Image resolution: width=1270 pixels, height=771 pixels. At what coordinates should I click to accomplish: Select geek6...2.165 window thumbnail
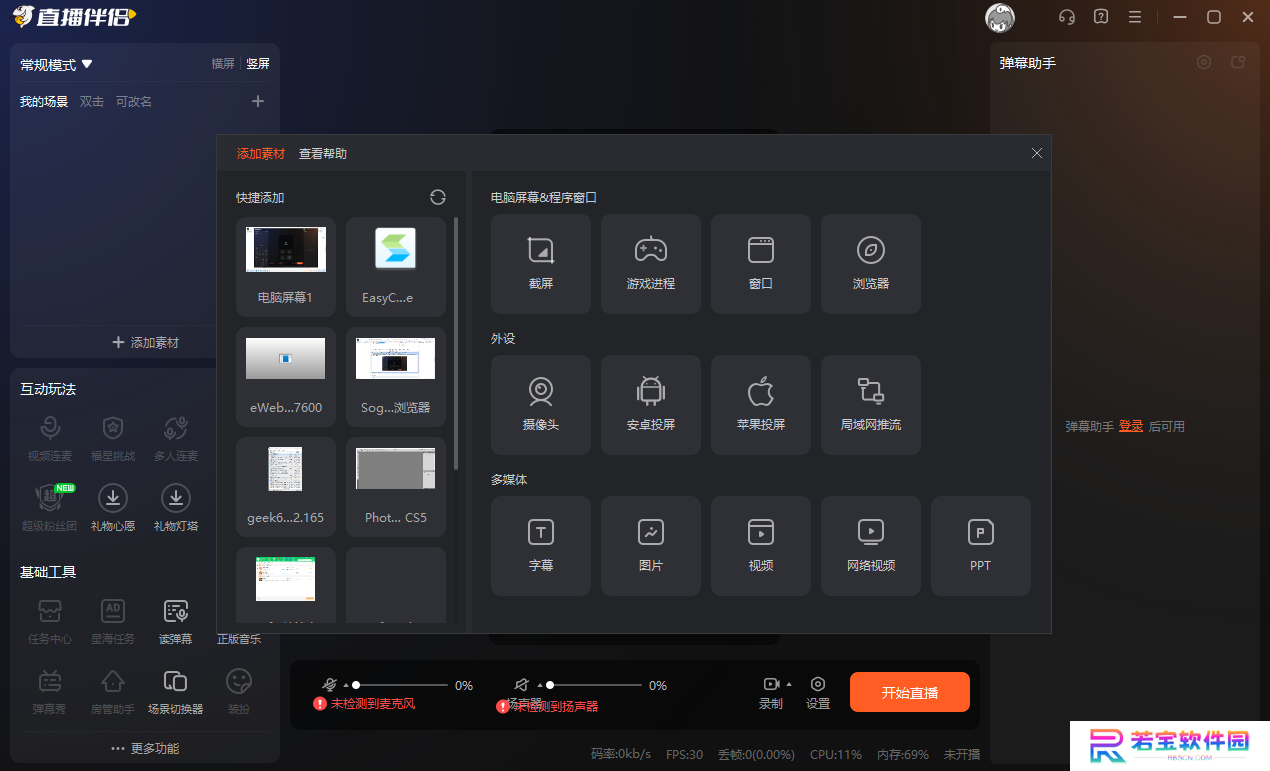(286, 487)
